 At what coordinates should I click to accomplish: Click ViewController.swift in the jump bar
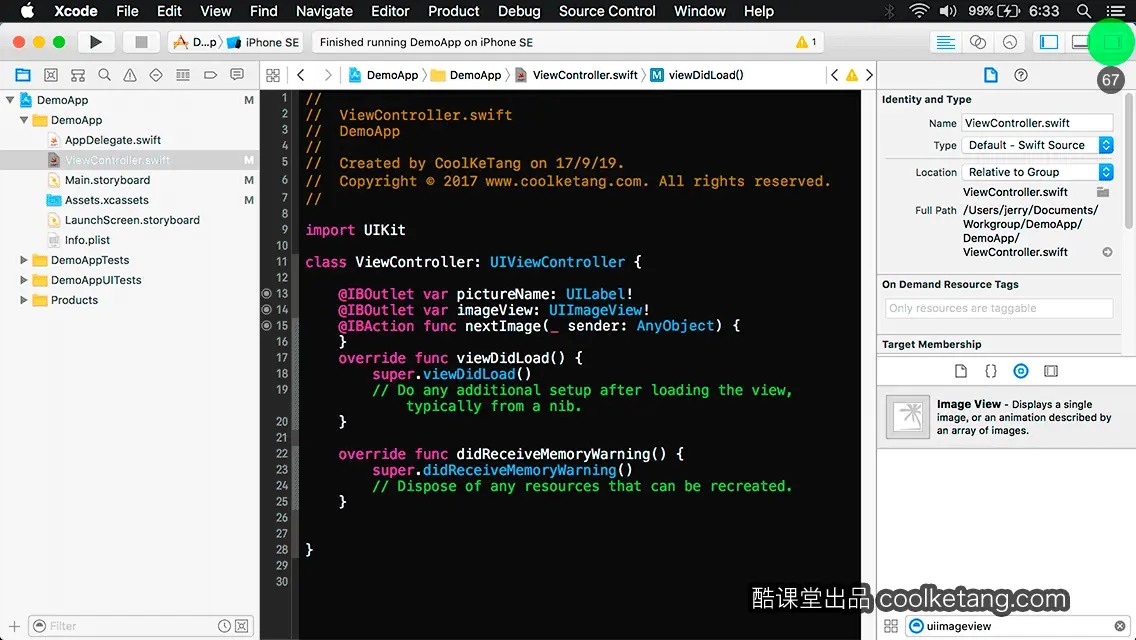(577, 75)
